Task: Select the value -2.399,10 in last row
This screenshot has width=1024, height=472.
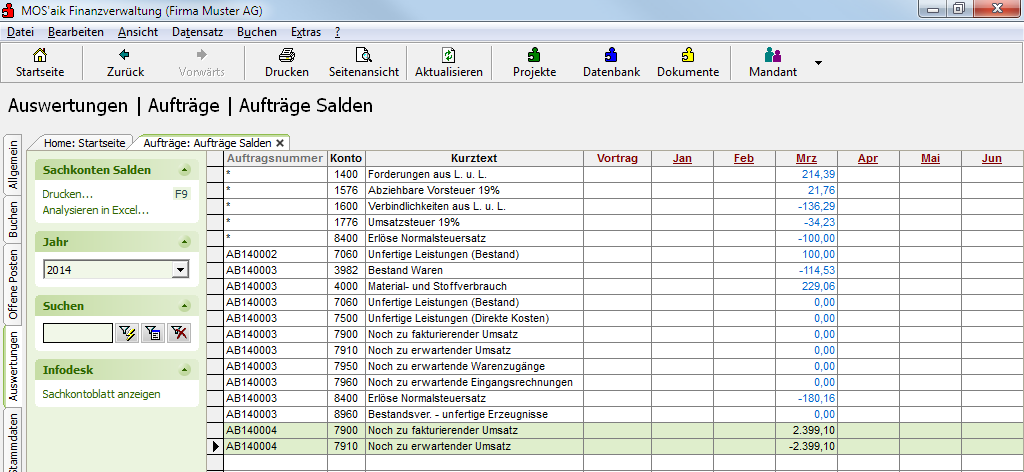Action: pos(807,447)
